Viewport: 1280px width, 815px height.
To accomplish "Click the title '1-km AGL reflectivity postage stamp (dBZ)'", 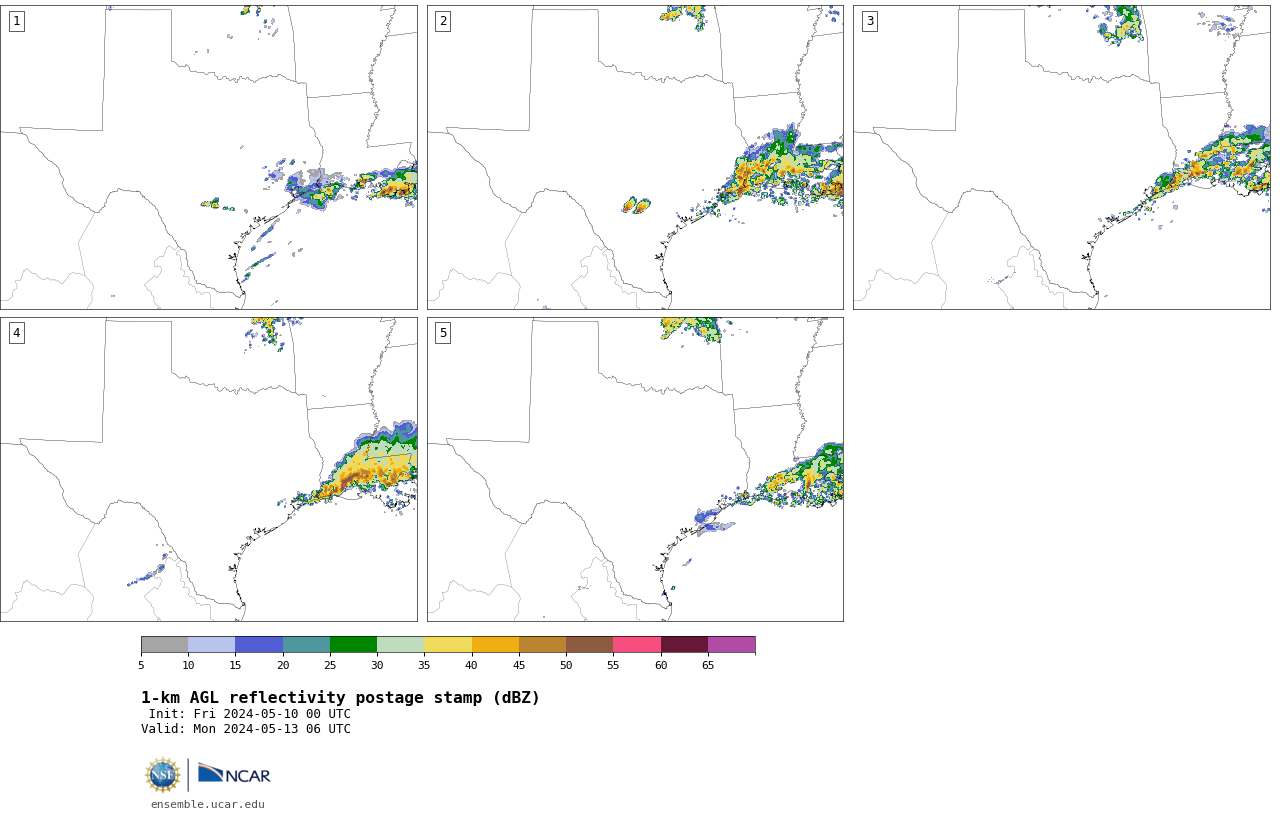I will tap(340, 698).
